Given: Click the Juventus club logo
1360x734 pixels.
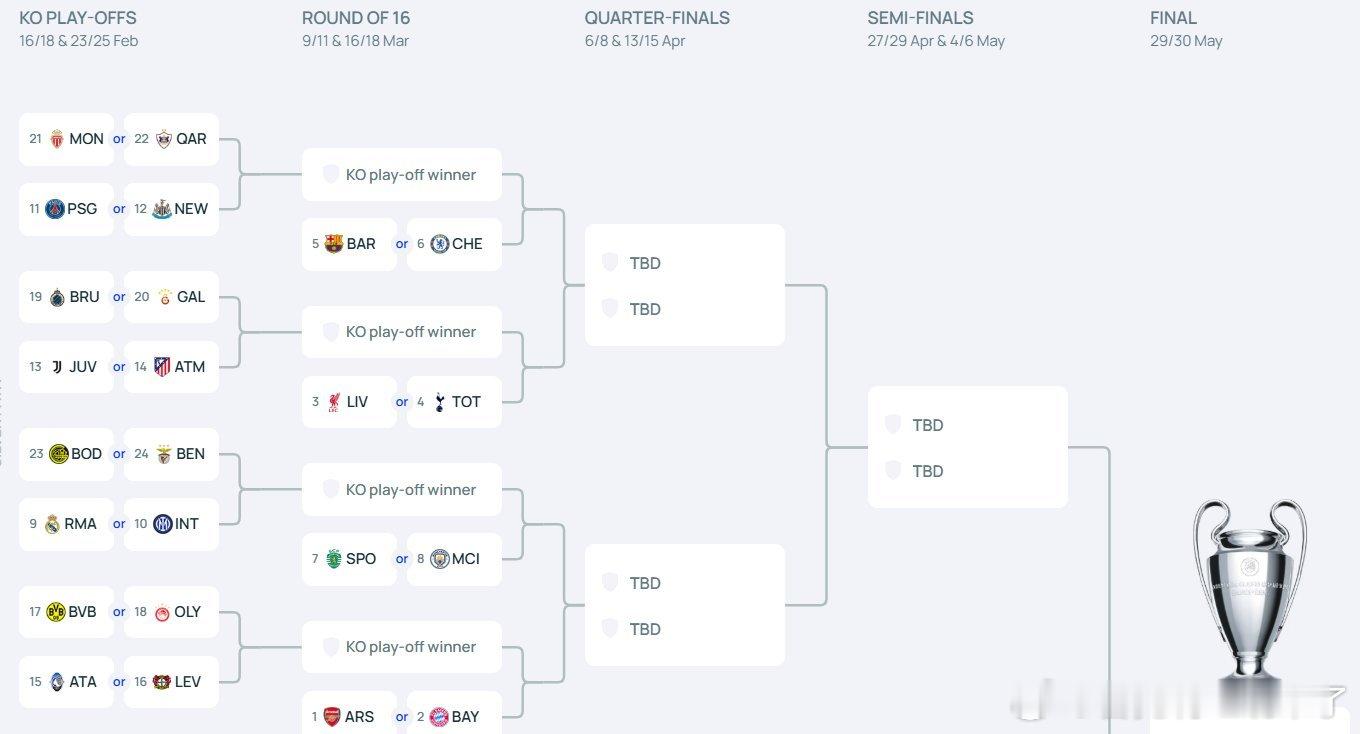Looking at the screenshot, I should pyautogui.click(x=57, y=367).
